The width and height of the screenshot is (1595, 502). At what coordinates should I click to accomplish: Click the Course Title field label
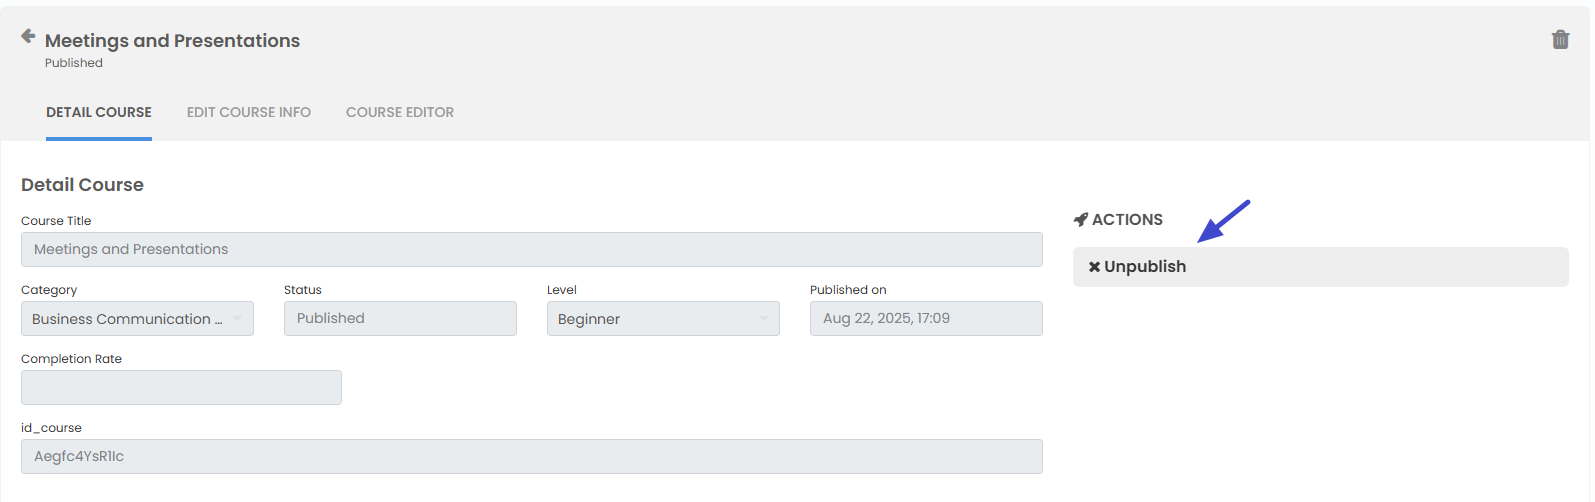click(56, 221)
